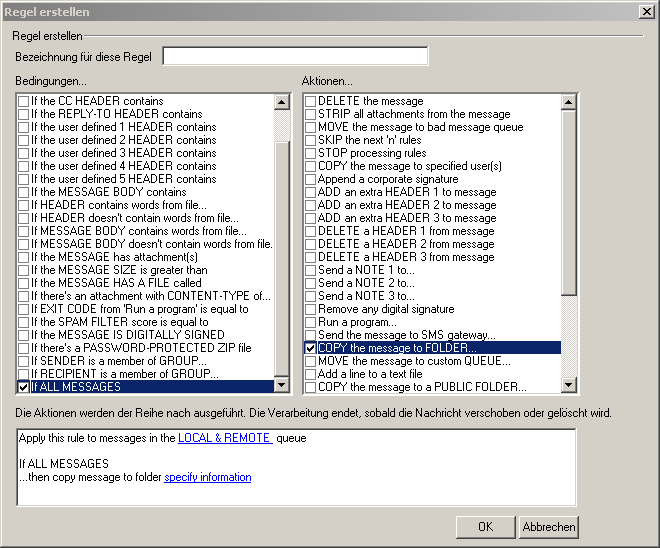Check 'If SENDER is a member of GROUP...'

24,361
